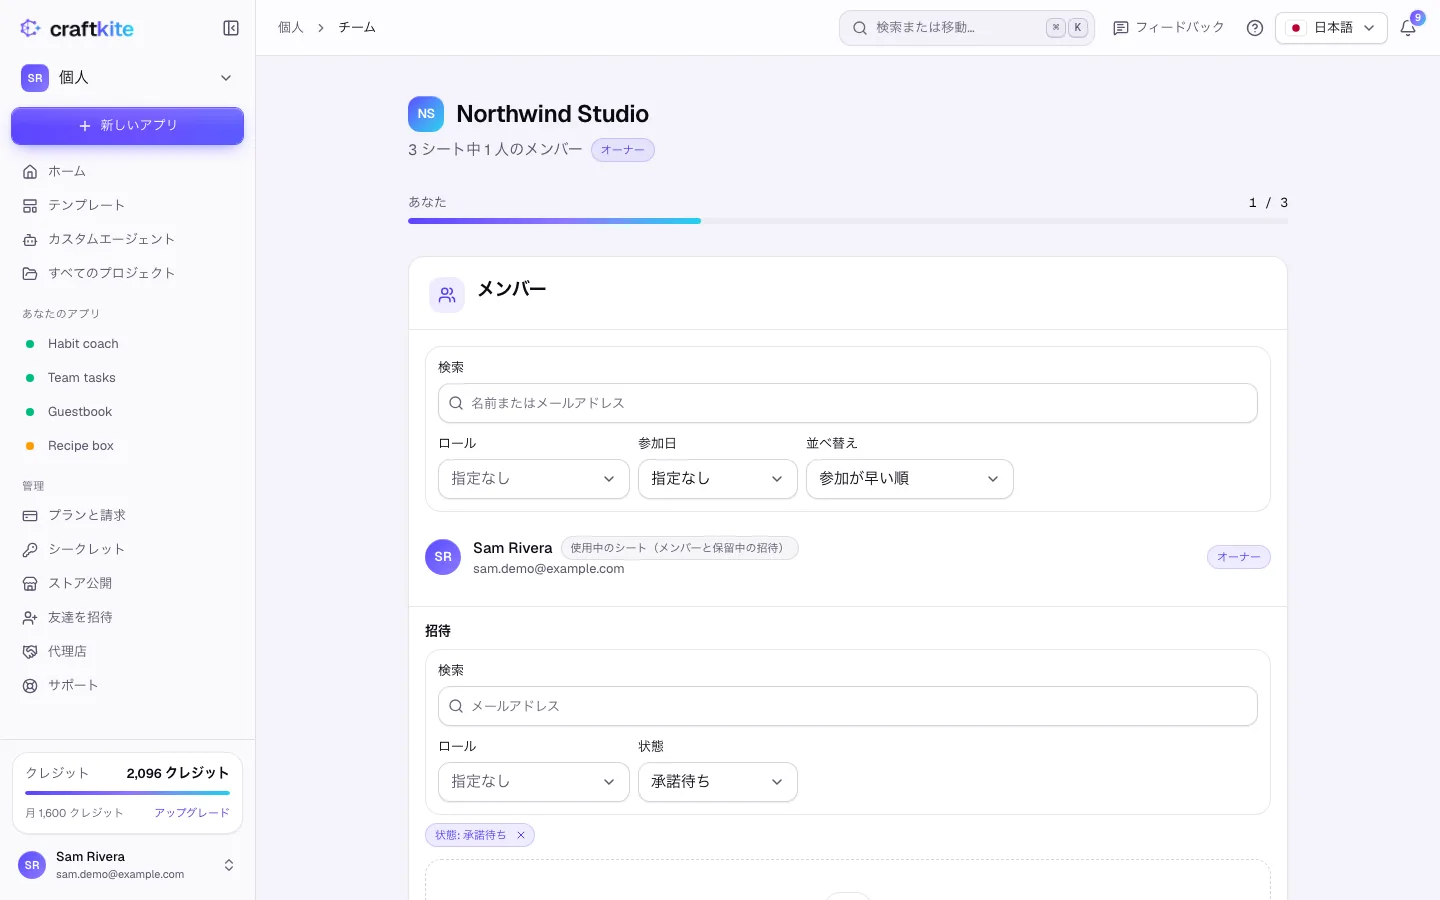Click the フィードバック button
The width and height of the screenshot is (1440, 900).
tap(1168, 28)
